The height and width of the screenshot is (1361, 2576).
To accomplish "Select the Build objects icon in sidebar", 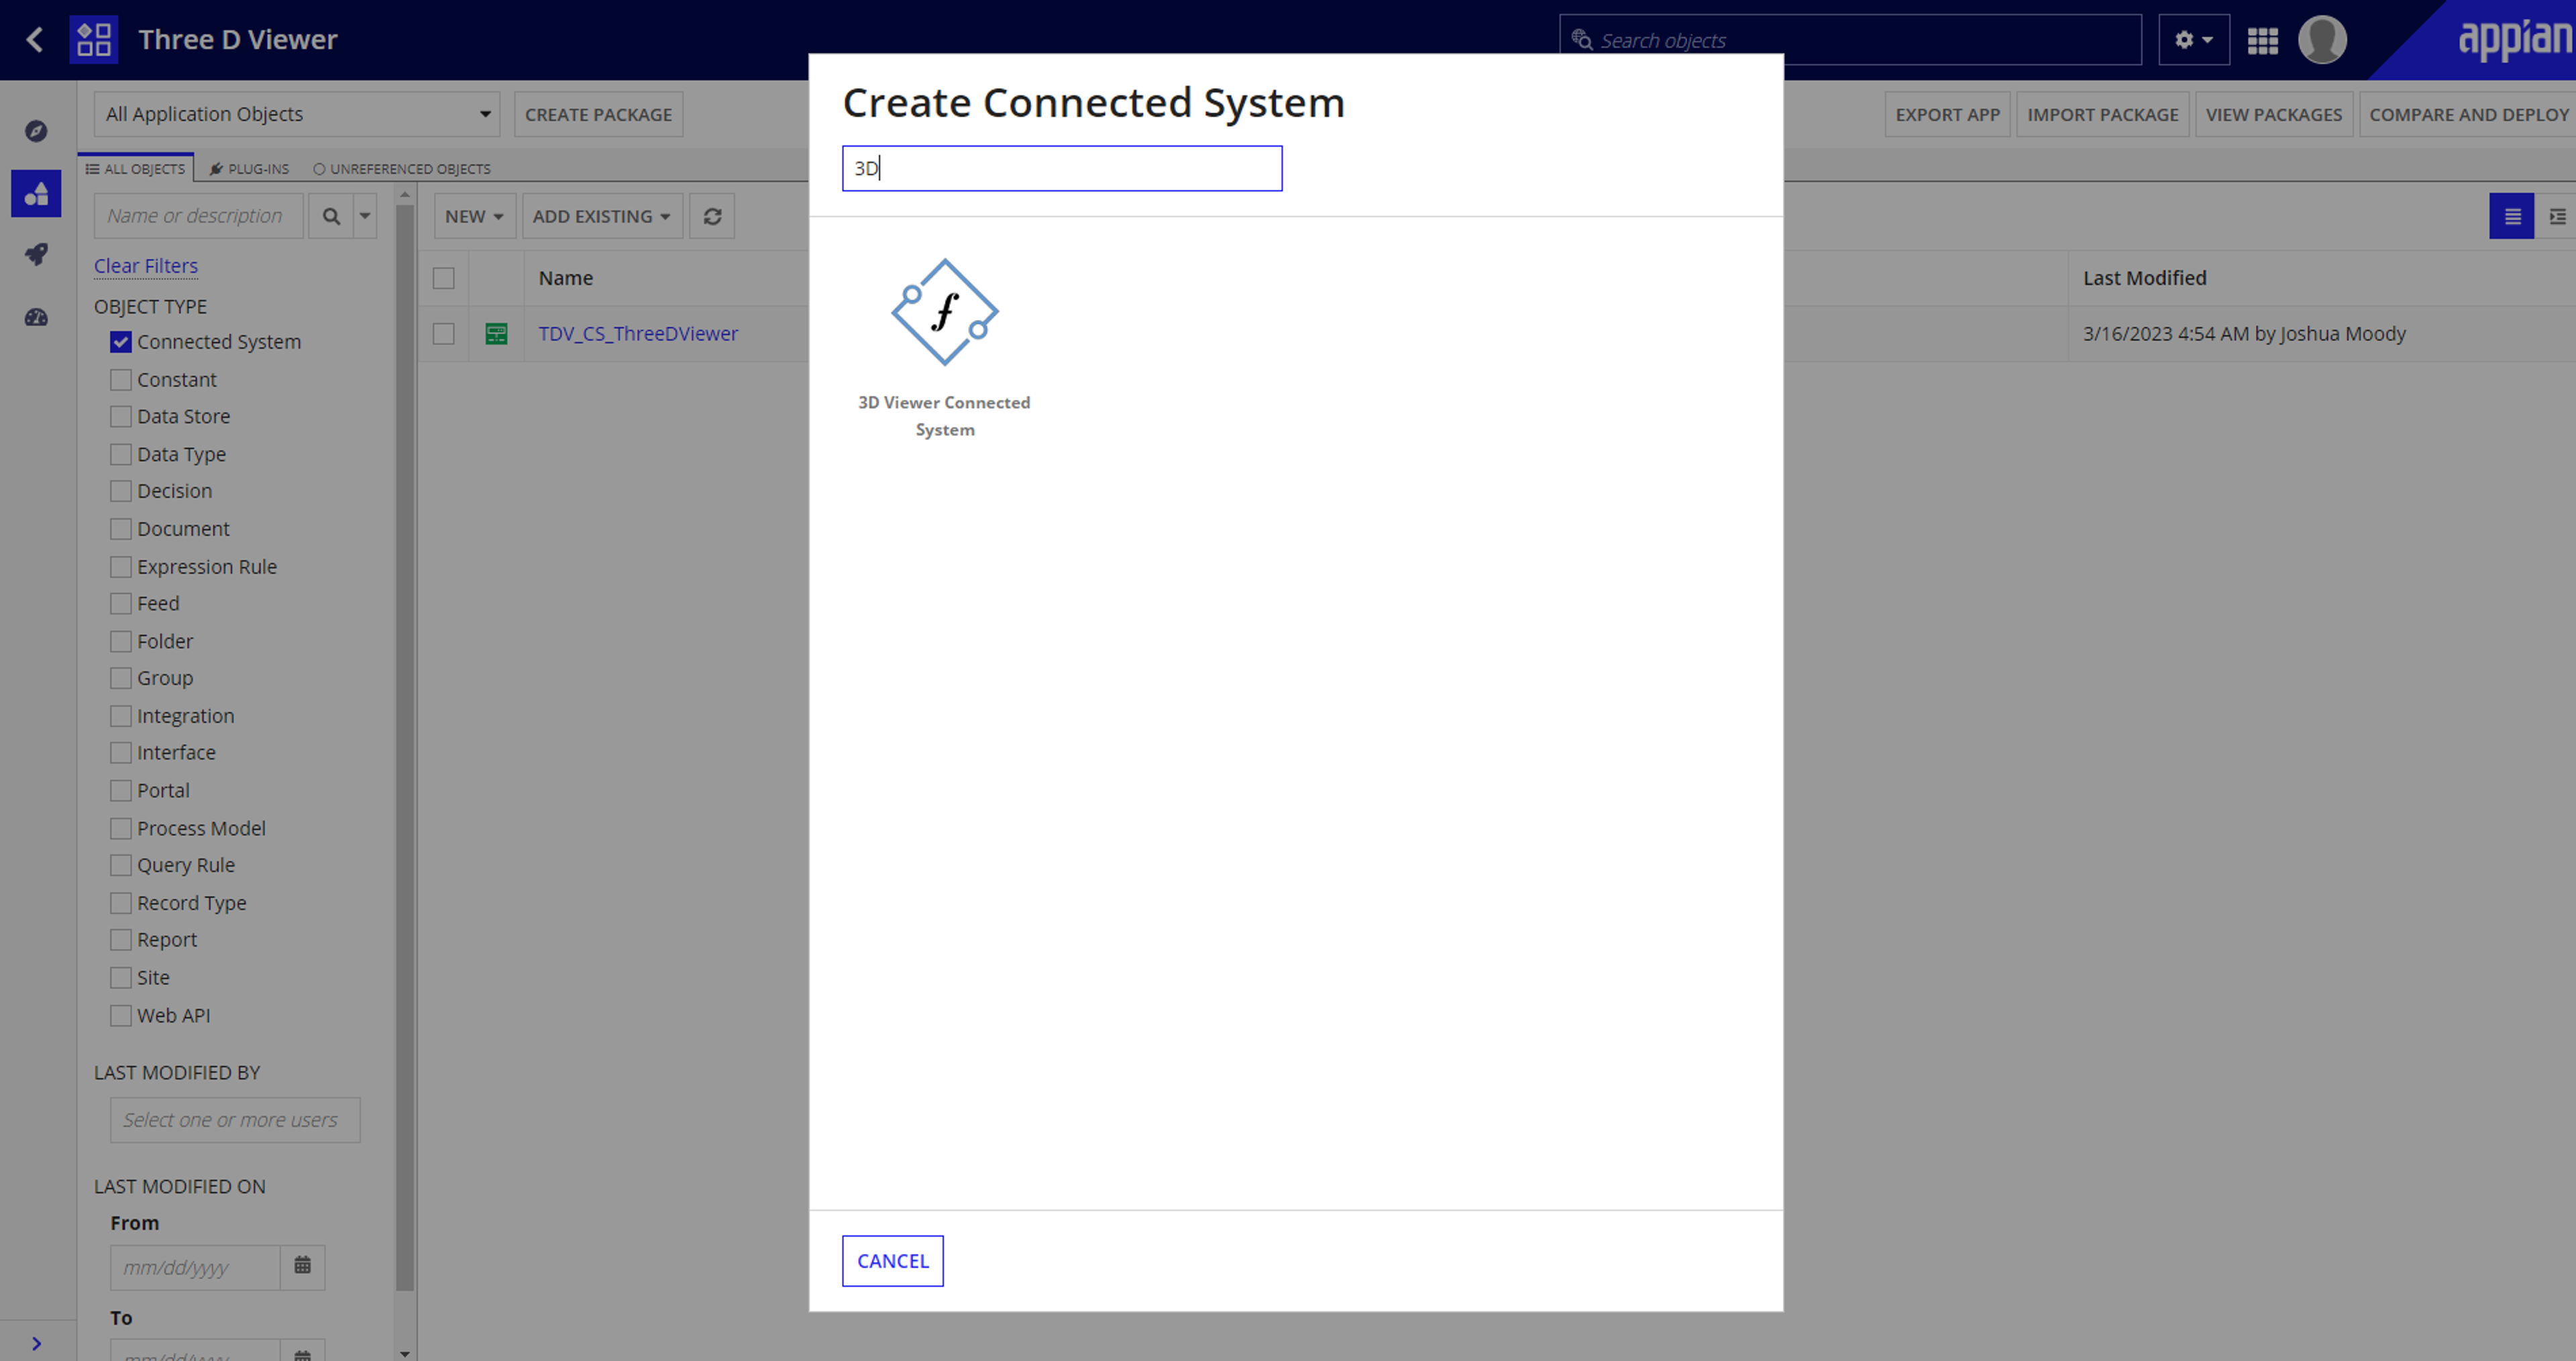I will (36, 193).
